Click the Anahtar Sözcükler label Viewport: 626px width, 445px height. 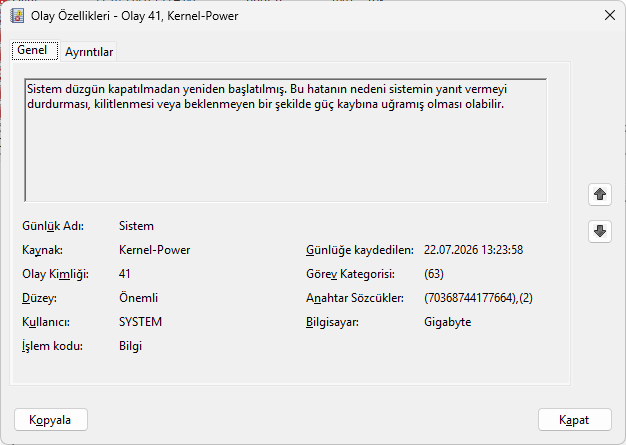click(x=355, y=298)
